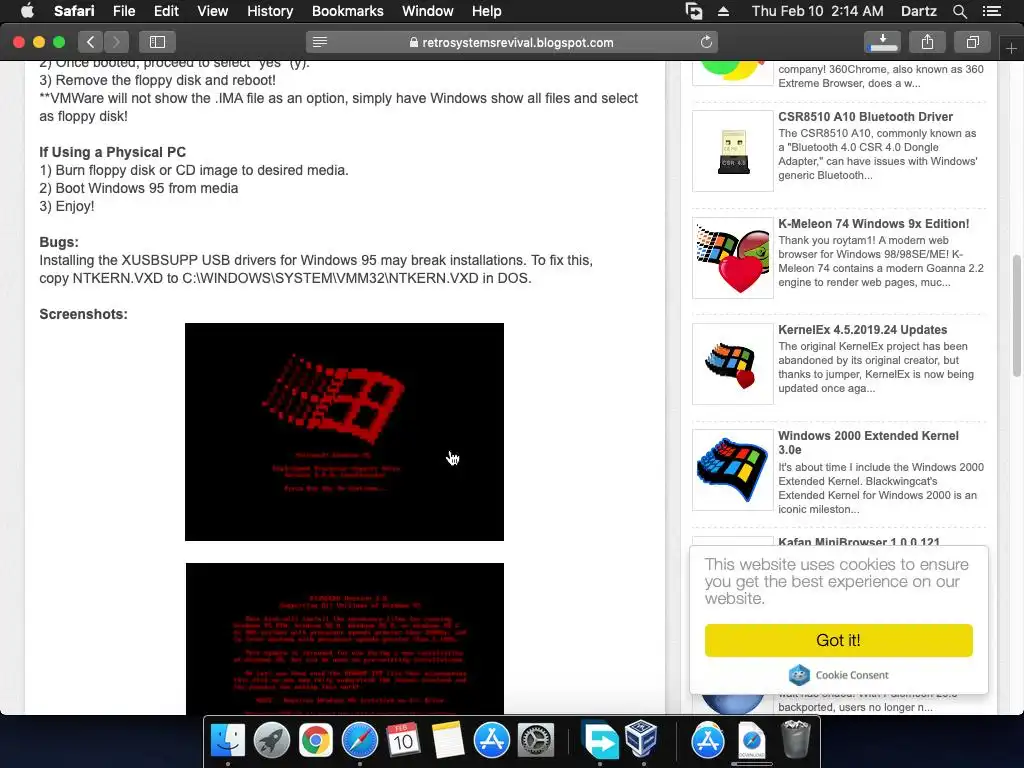
Task: Open Launchpad from the Dock
Action: click(x=272, y=741)
